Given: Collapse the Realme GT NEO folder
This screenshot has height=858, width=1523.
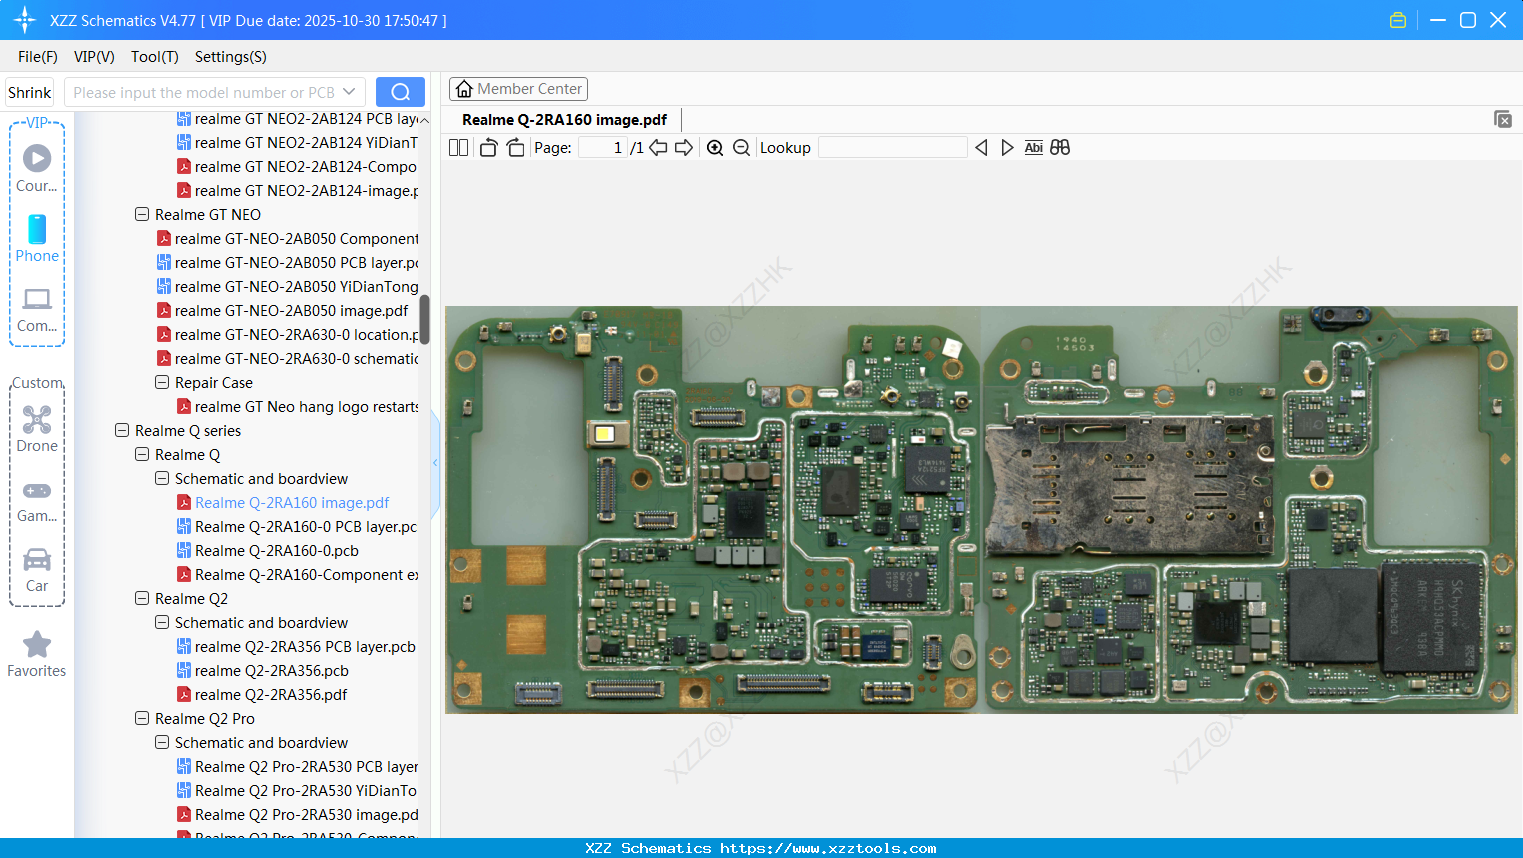Looking at the screenshot, I should point(142,215).
